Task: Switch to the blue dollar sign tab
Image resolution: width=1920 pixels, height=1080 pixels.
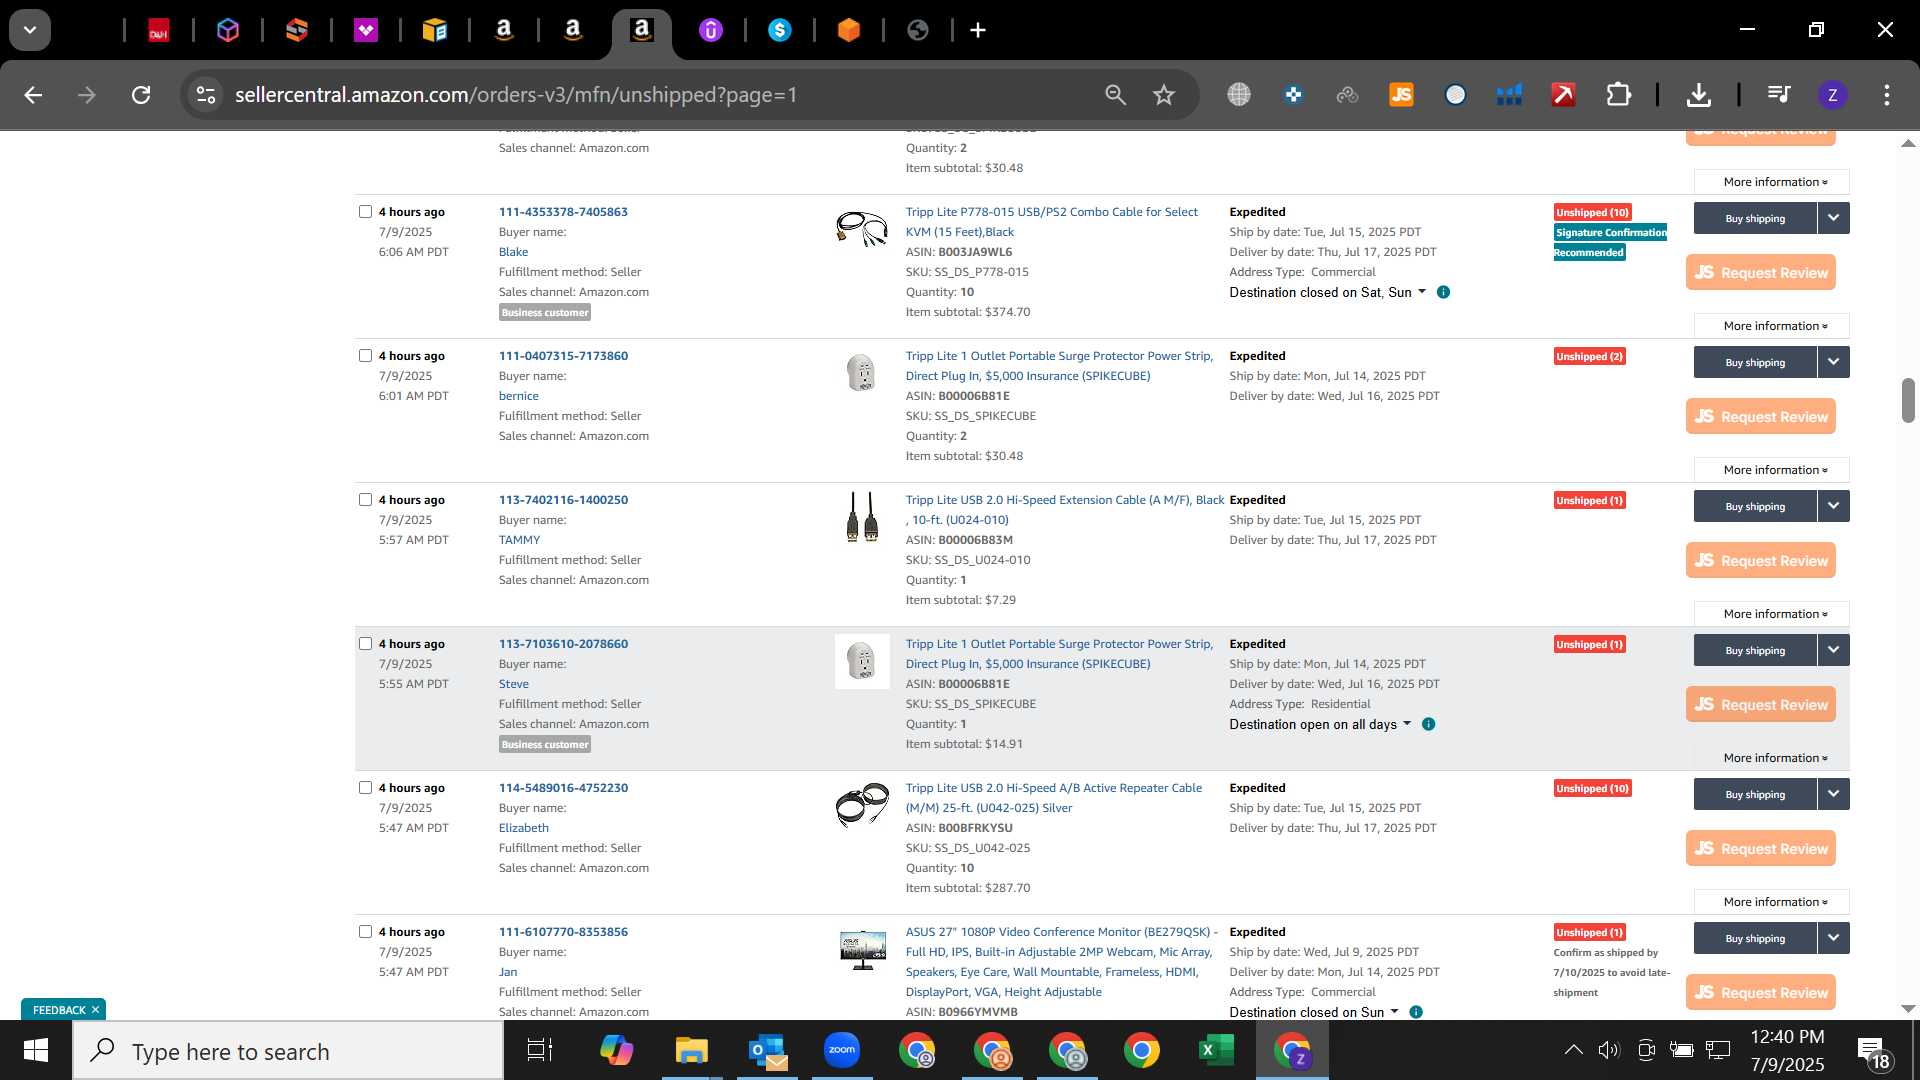Action: (x=780, y=31)
